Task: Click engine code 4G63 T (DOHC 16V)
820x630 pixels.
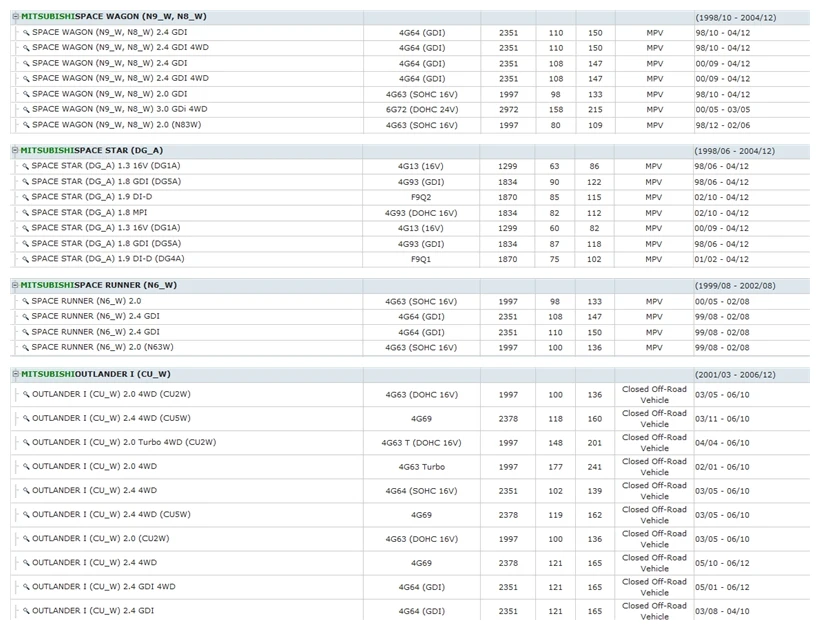Action: [x=422, y=443]
